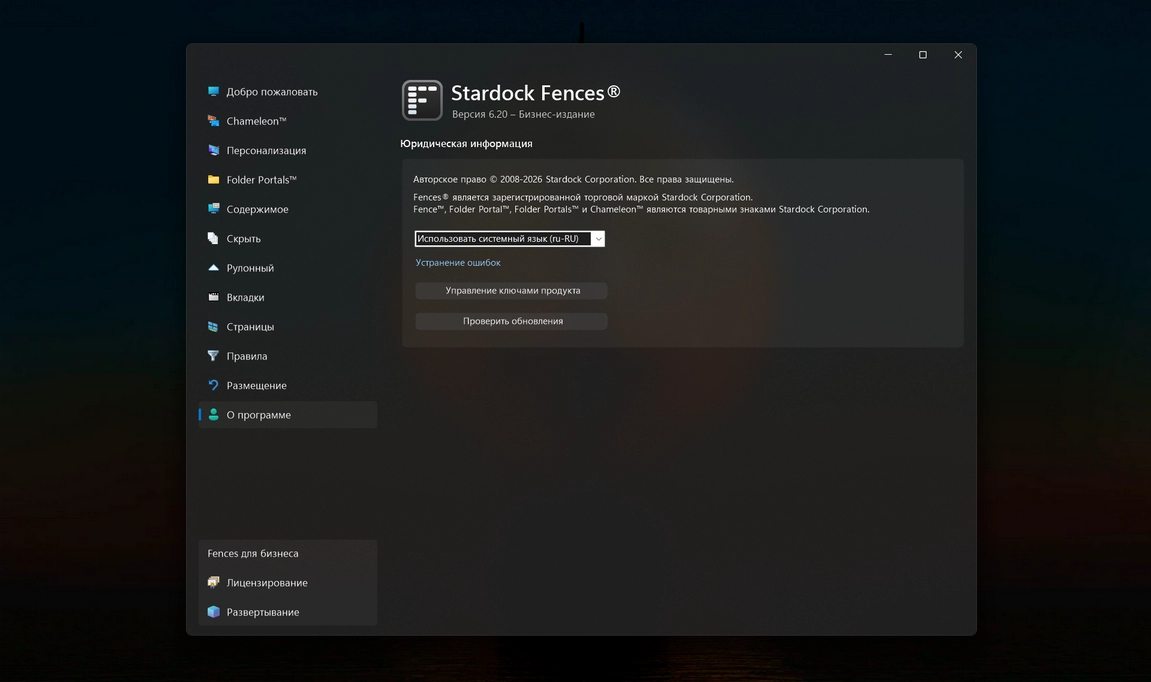The height and width of the screenshot is (682, 1151).
Task: Close the Fences settings window
Action: (x=958, y=55)
